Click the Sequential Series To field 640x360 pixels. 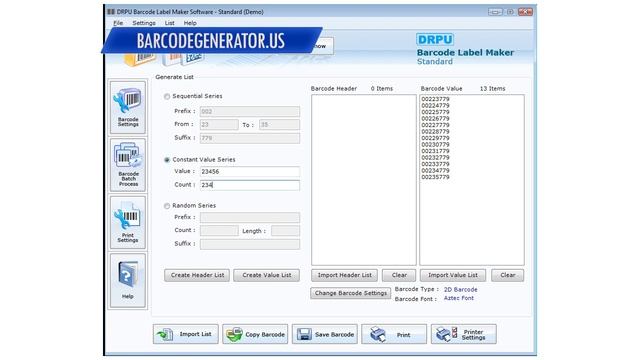[x=279, y=124]
